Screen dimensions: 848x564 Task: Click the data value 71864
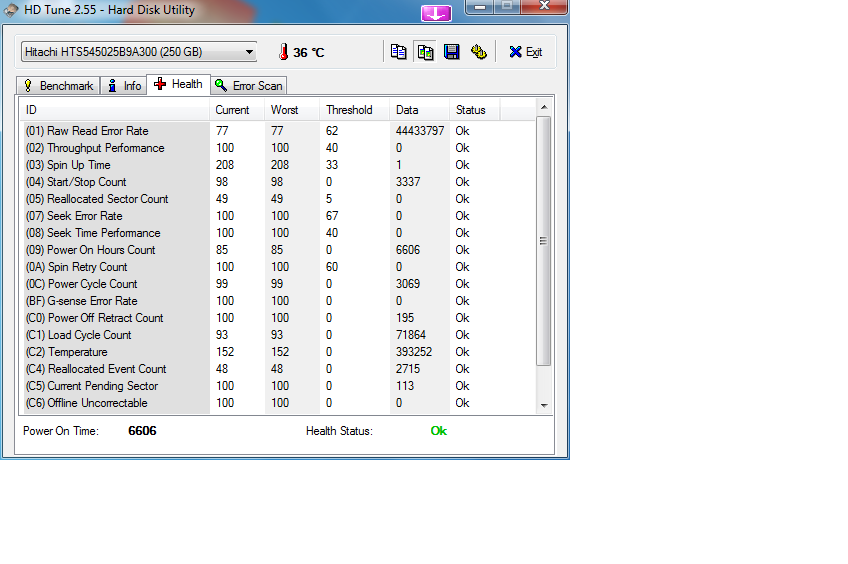(410, 335)
